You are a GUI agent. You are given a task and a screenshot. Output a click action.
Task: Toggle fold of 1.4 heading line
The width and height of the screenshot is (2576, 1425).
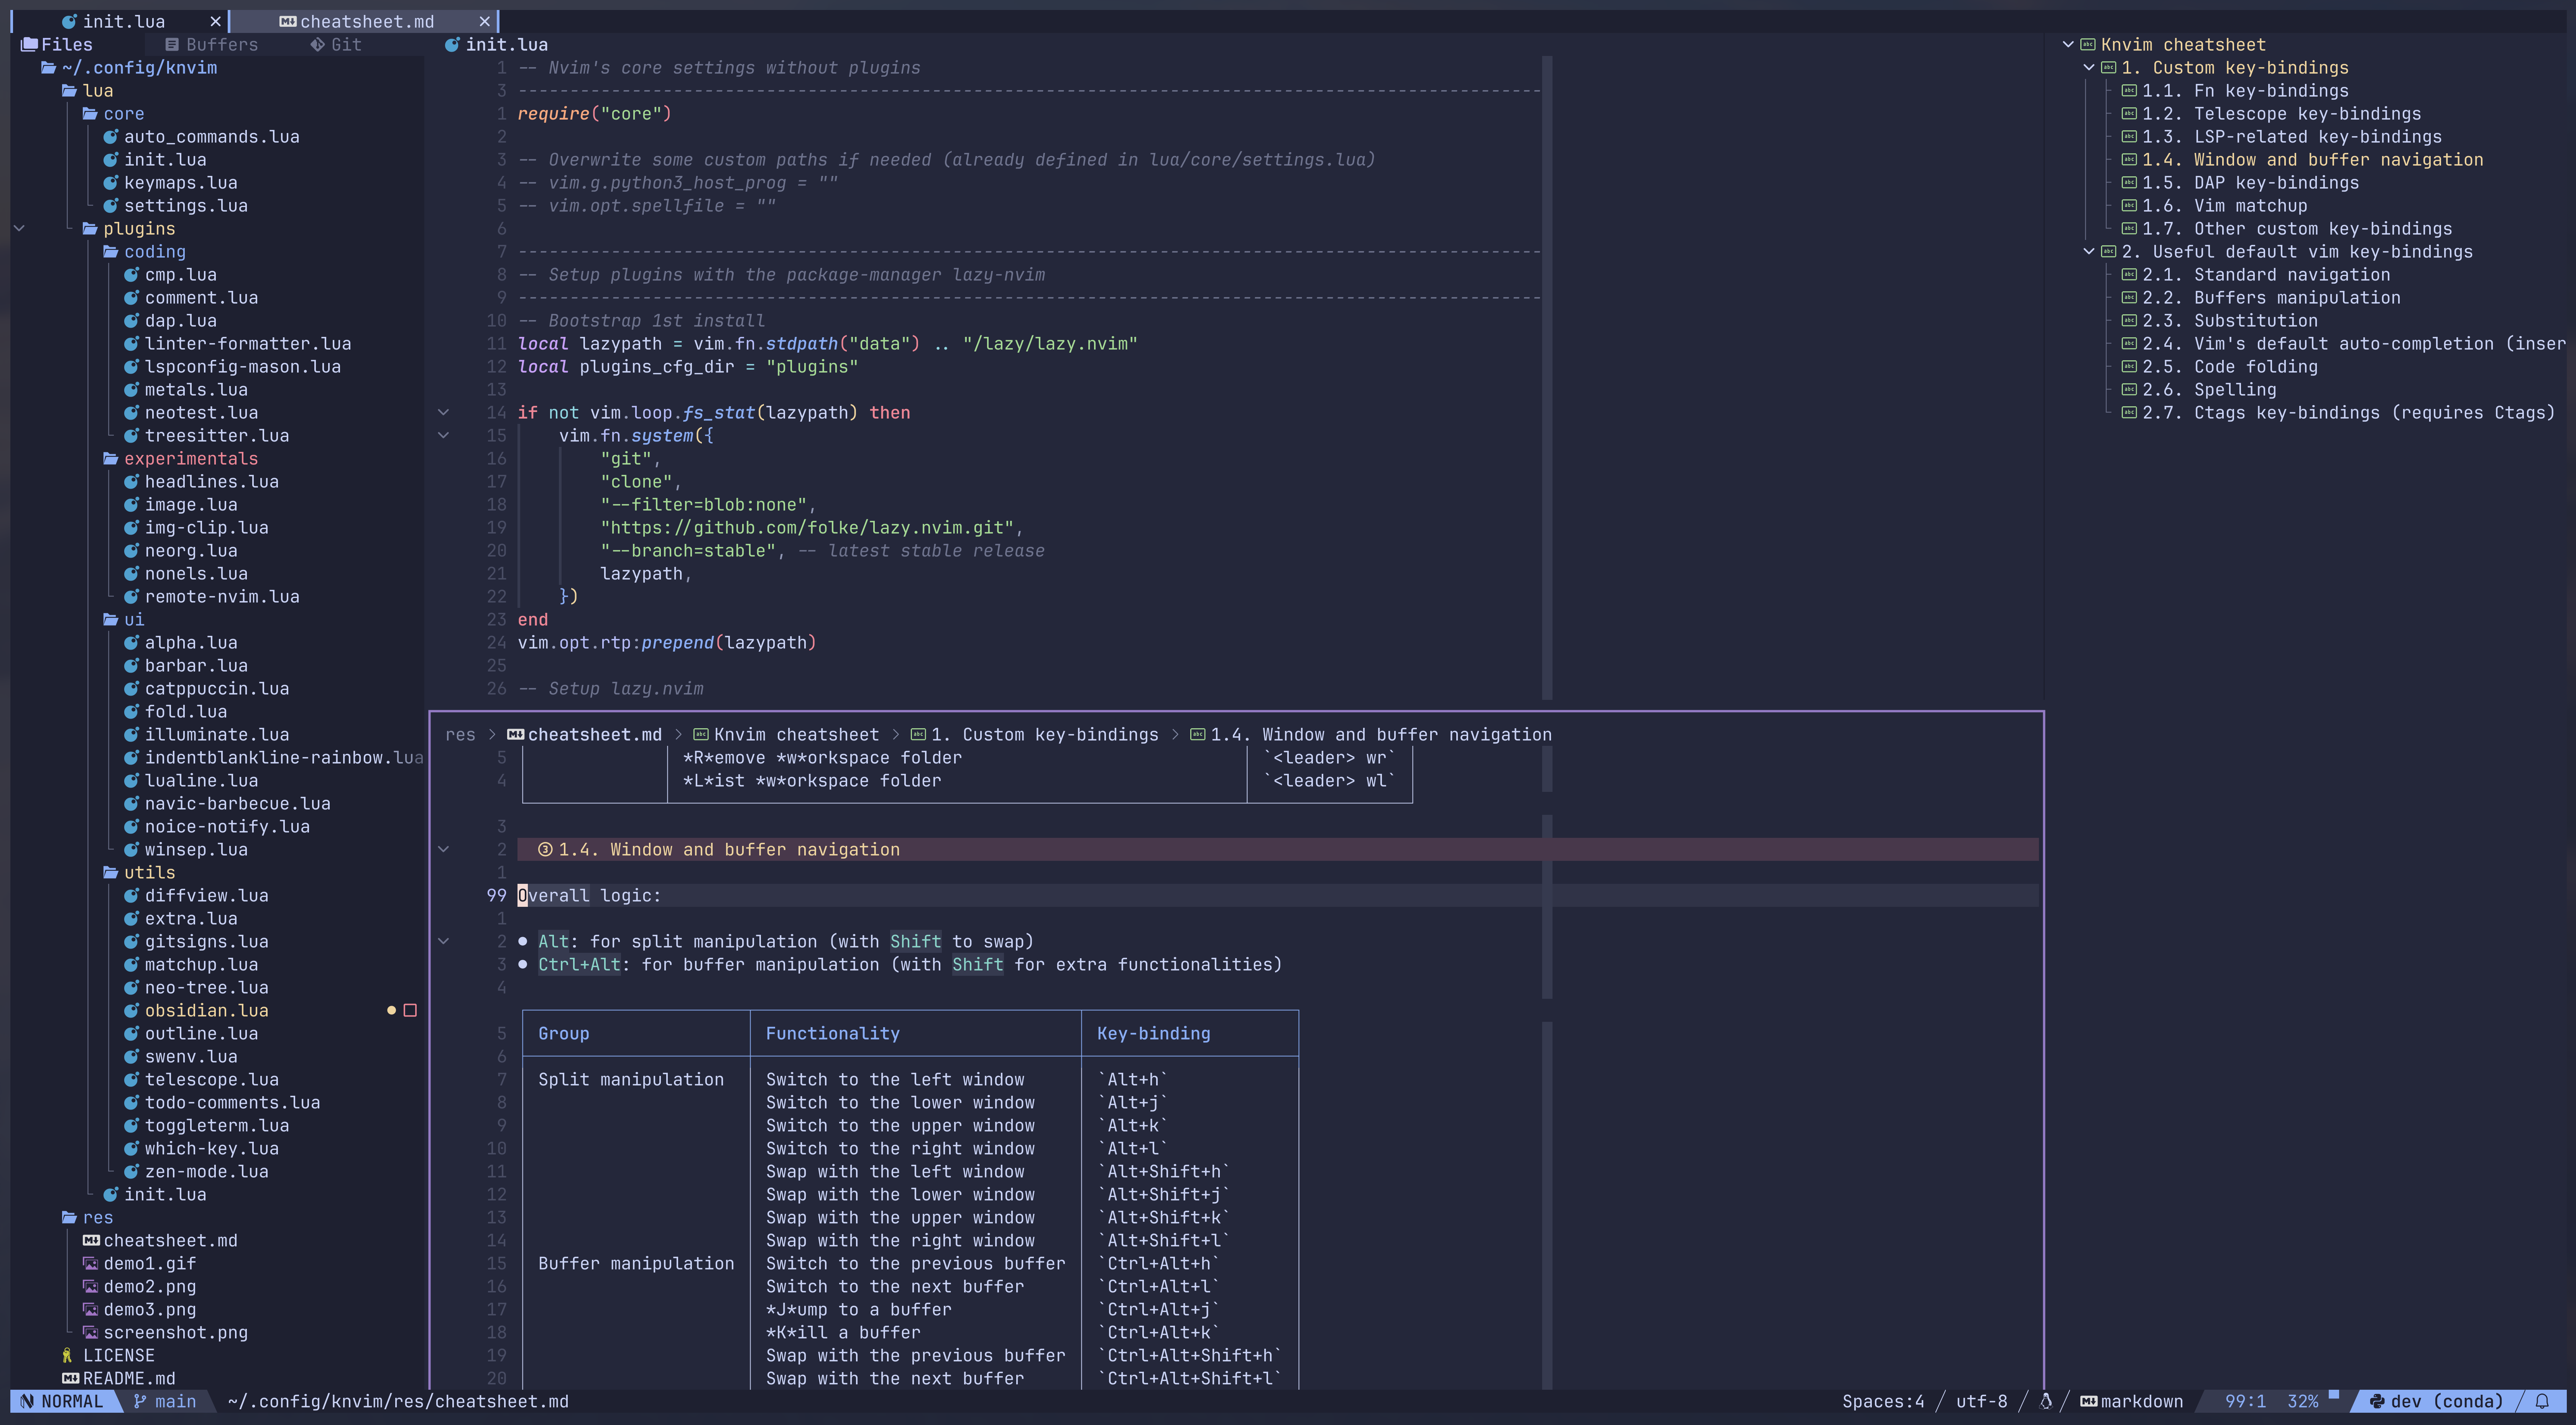point(443,849)
